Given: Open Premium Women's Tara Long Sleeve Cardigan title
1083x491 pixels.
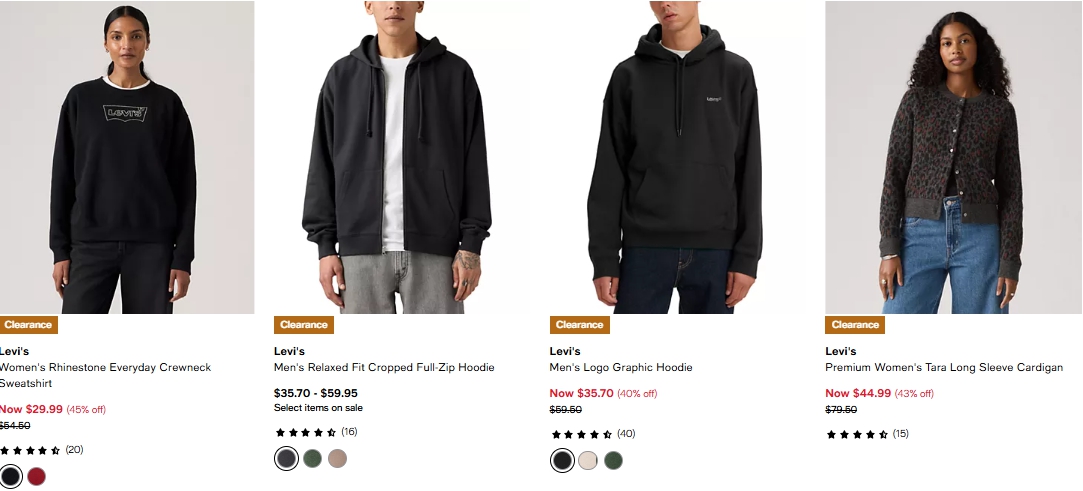Looking at the screenshot, I should point(943,367).
